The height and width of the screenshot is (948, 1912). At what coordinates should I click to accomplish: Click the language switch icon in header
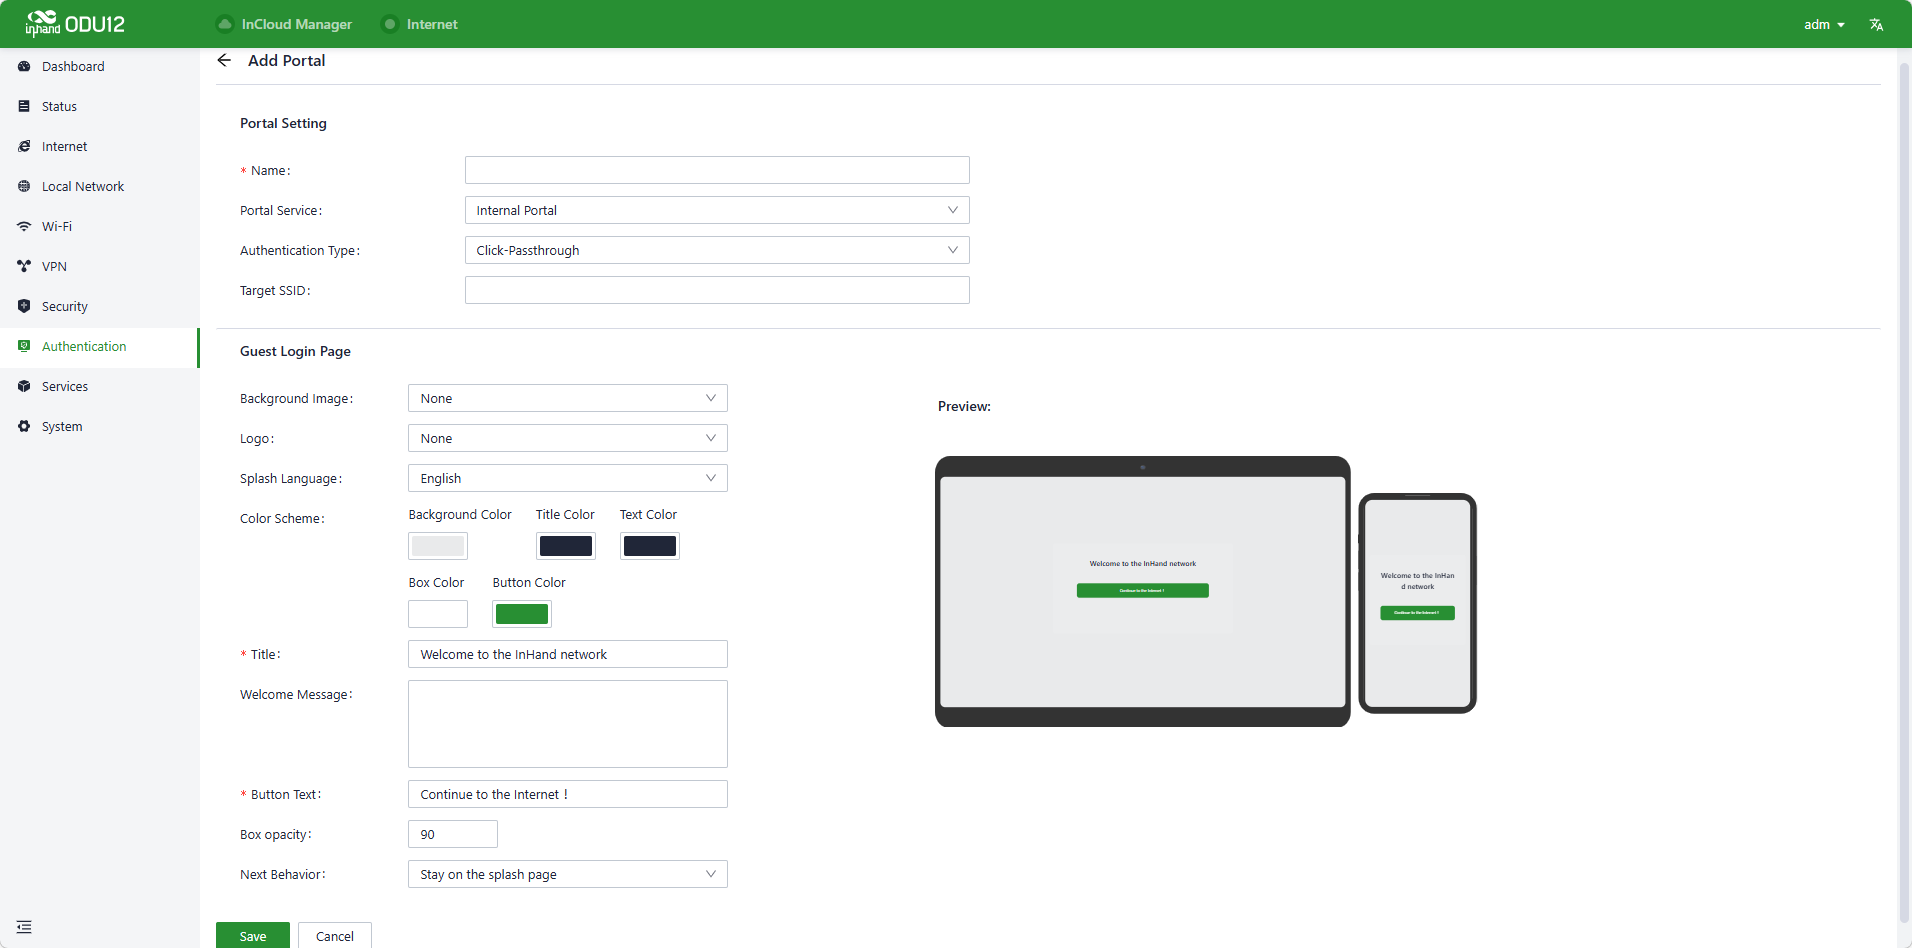pyautogui.click(x=1876, y=25)
